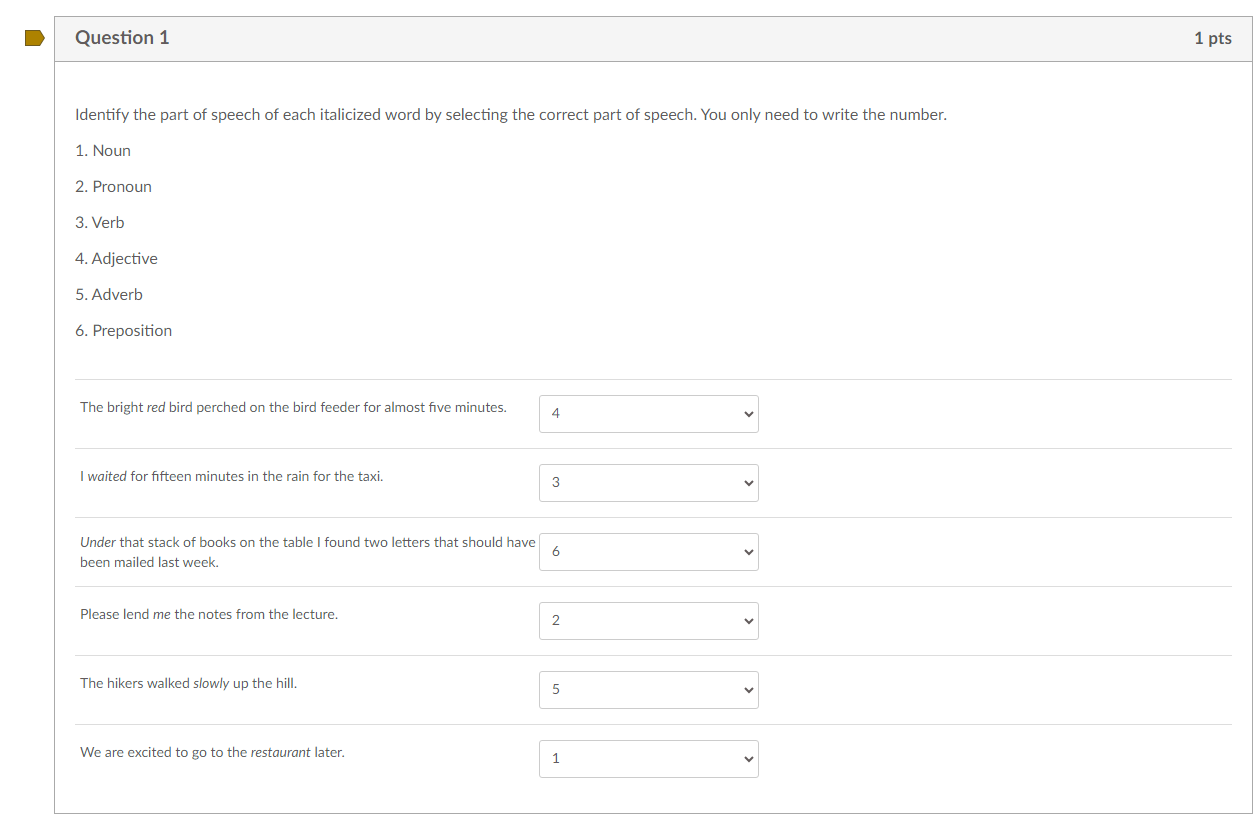Click the italicized word "slowly"

[x=211, y=684]
